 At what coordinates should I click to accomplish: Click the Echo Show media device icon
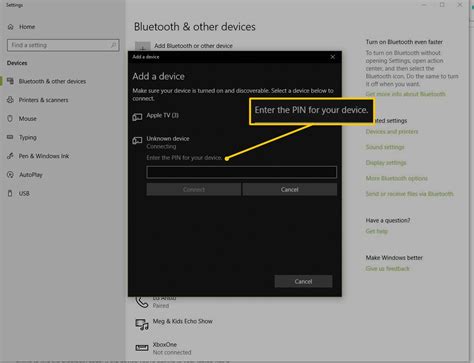[x=142, y=324]
